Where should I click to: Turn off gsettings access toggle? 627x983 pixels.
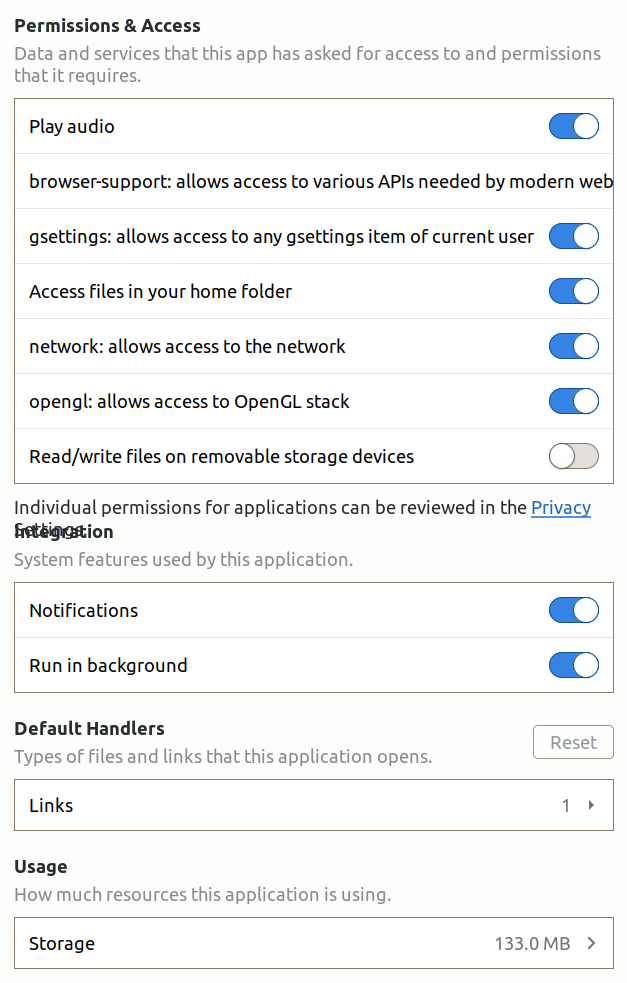pos(573,236)
